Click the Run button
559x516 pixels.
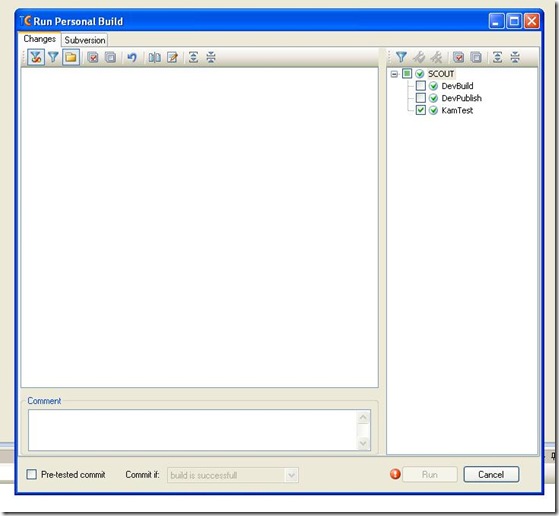[430, 475]
